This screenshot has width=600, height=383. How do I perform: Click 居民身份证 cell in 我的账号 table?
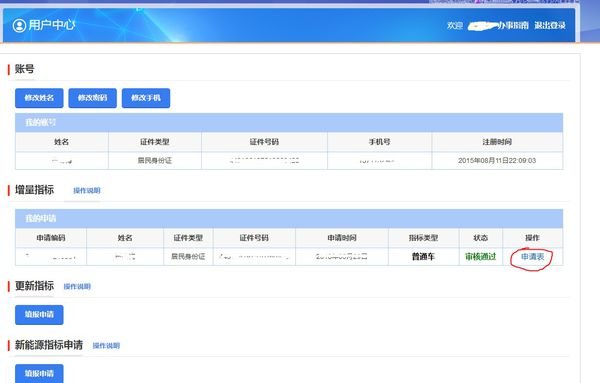[155, 161]
